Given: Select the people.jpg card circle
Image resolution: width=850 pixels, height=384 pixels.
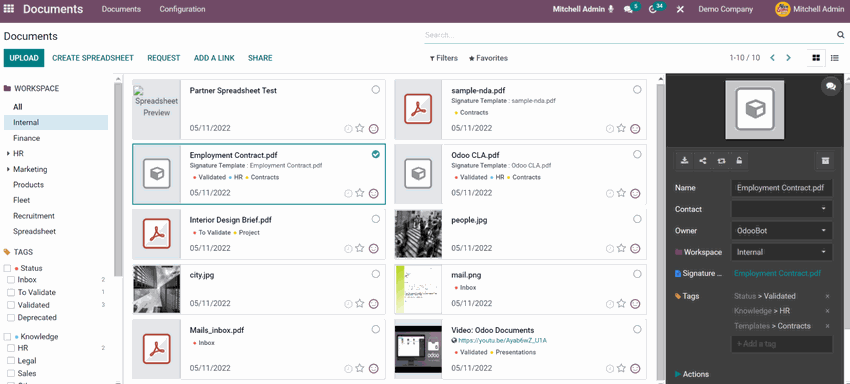Looking at the screenshot, I should pos(637,219).
